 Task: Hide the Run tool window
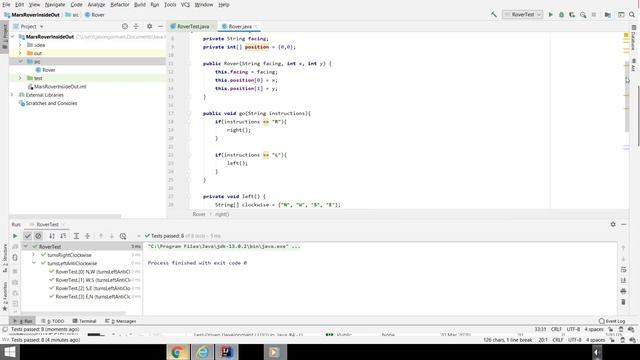[624, 224]
